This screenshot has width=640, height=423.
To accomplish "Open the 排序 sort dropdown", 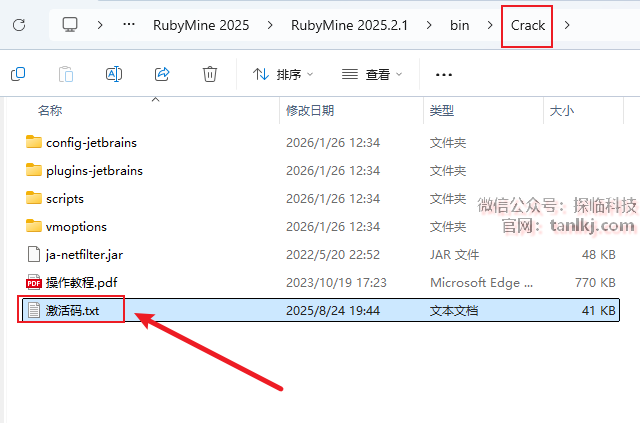I will tap(283, 74).
